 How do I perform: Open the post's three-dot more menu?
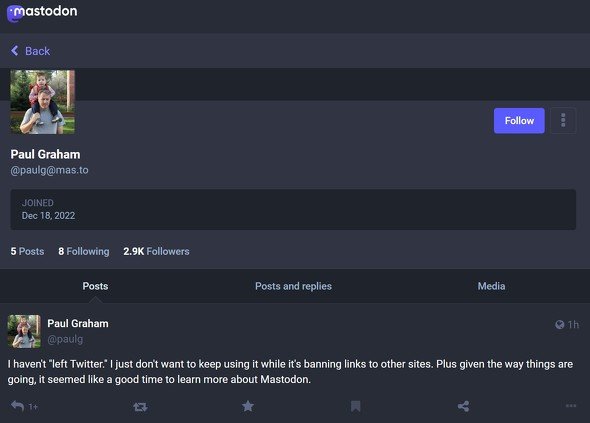click(571, 406)
